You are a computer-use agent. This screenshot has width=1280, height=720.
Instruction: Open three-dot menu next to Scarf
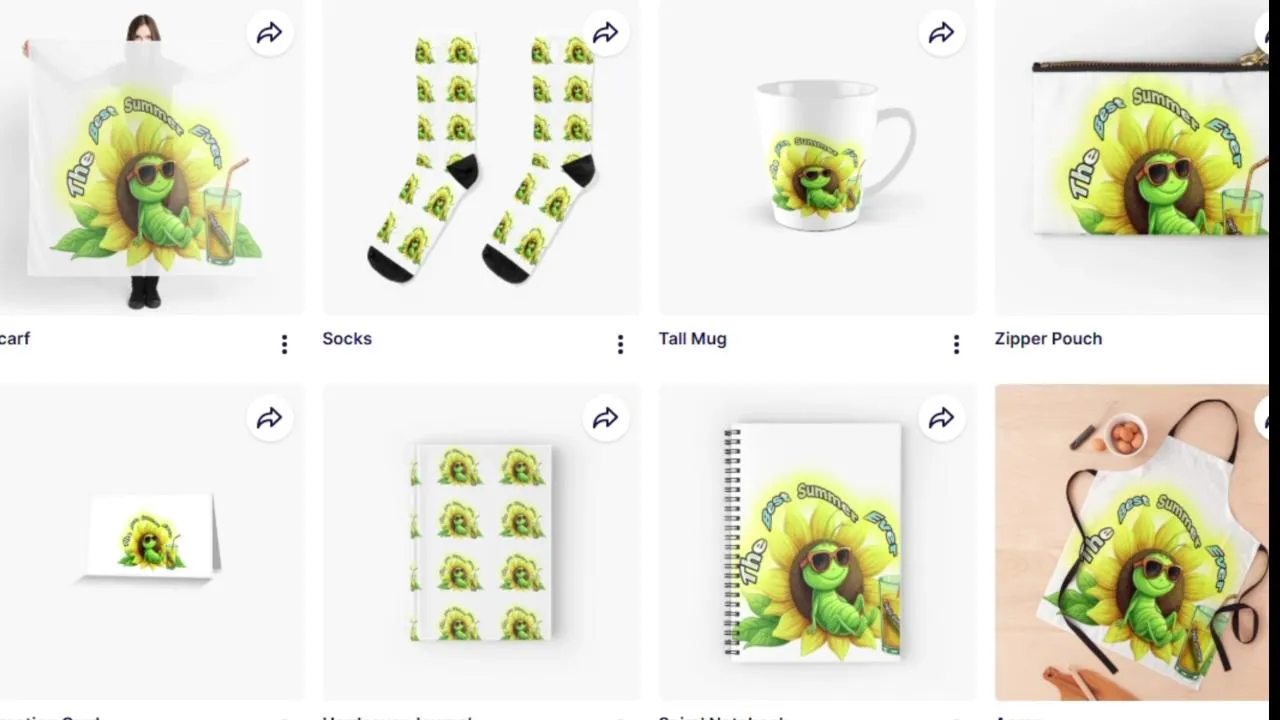(284, 345)
